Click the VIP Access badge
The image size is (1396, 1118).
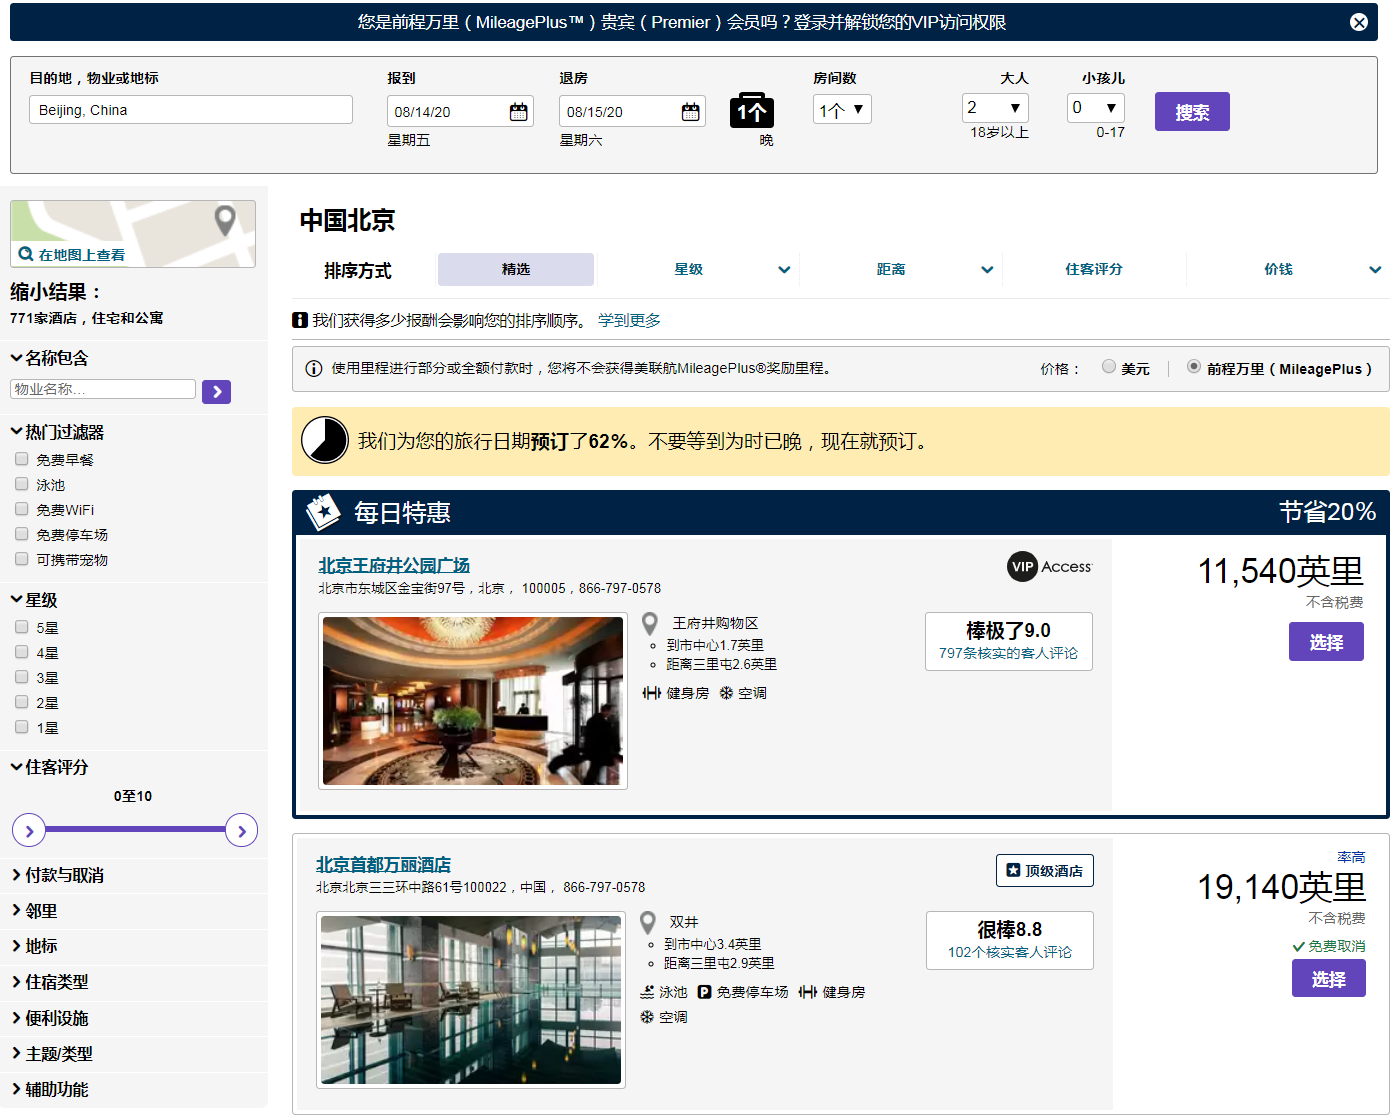[x=1050, y=566]
